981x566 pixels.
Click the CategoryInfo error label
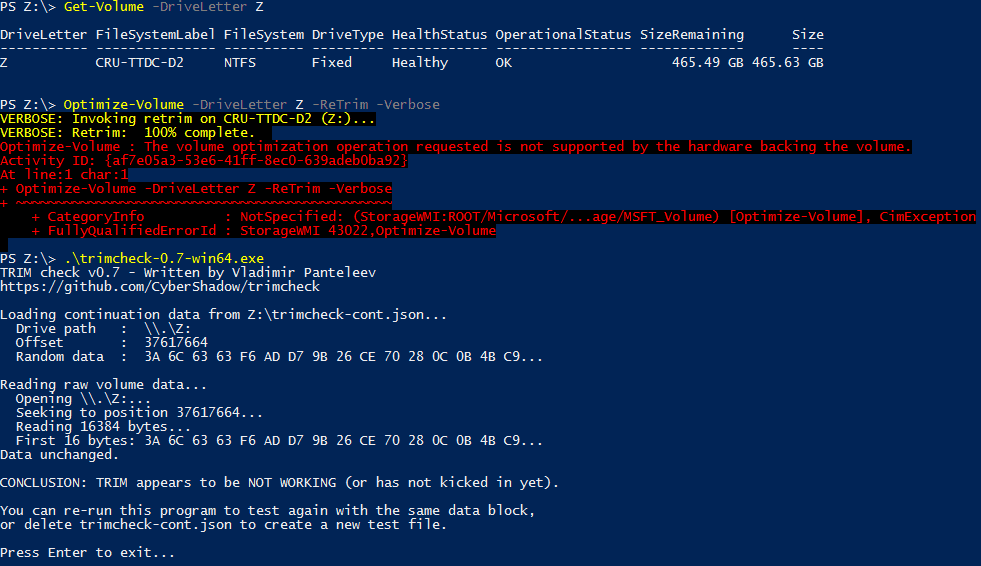coord(95,216)
